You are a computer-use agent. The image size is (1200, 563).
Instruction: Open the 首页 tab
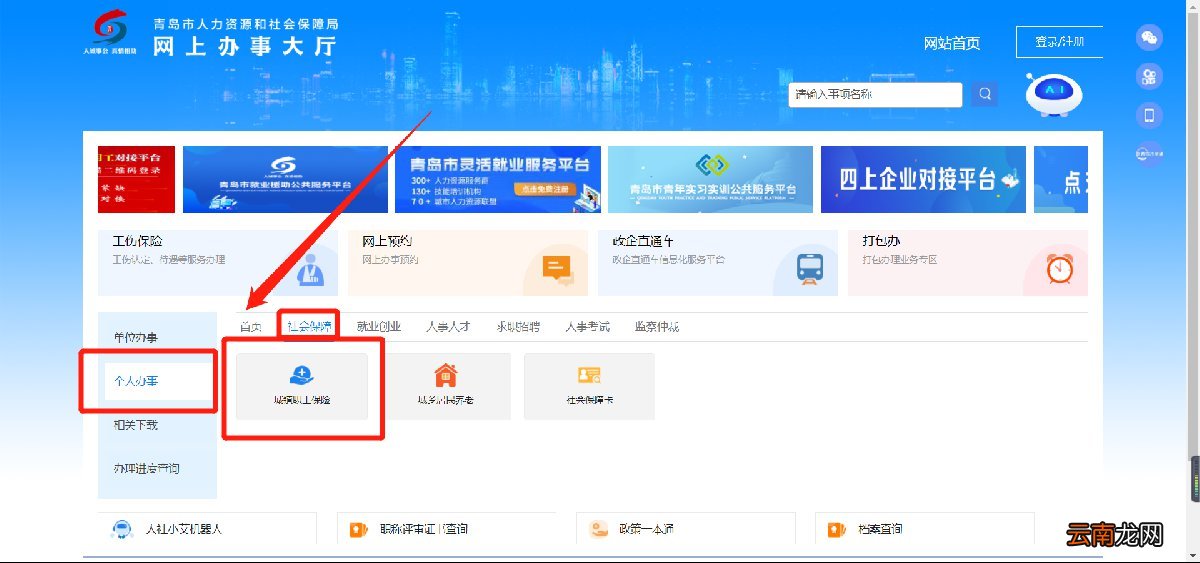pyautogui.click(x=251, y=327)
